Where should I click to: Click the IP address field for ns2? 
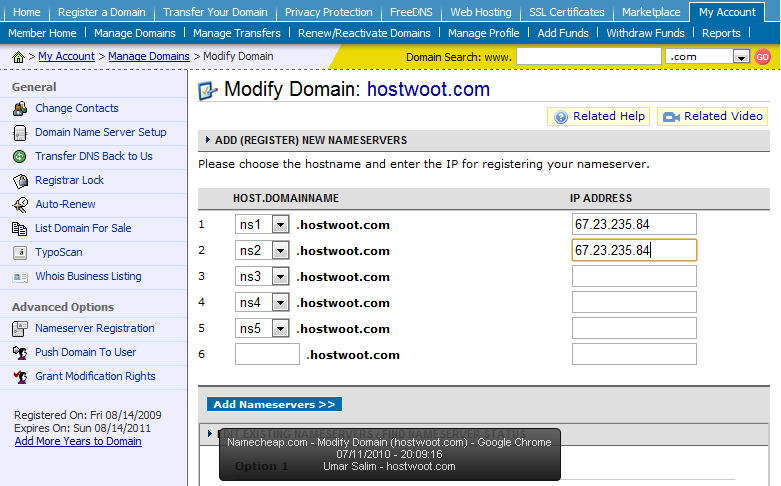pyautogui.click(x=634, y=250)
